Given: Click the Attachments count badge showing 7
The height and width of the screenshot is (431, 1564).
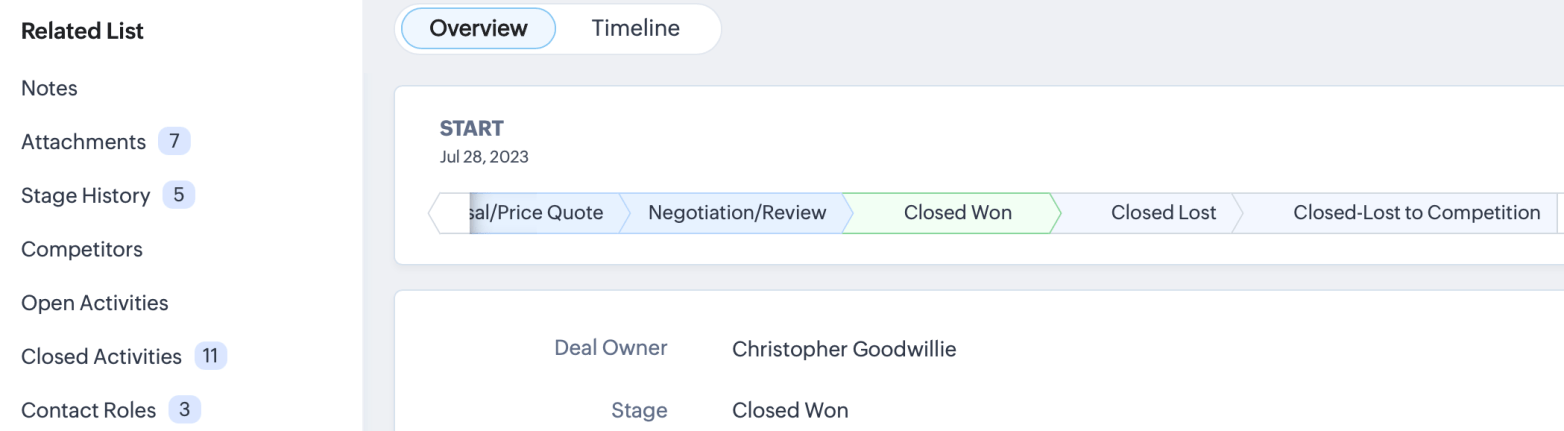Looking at the screenshot, I should tap(174, 142).
